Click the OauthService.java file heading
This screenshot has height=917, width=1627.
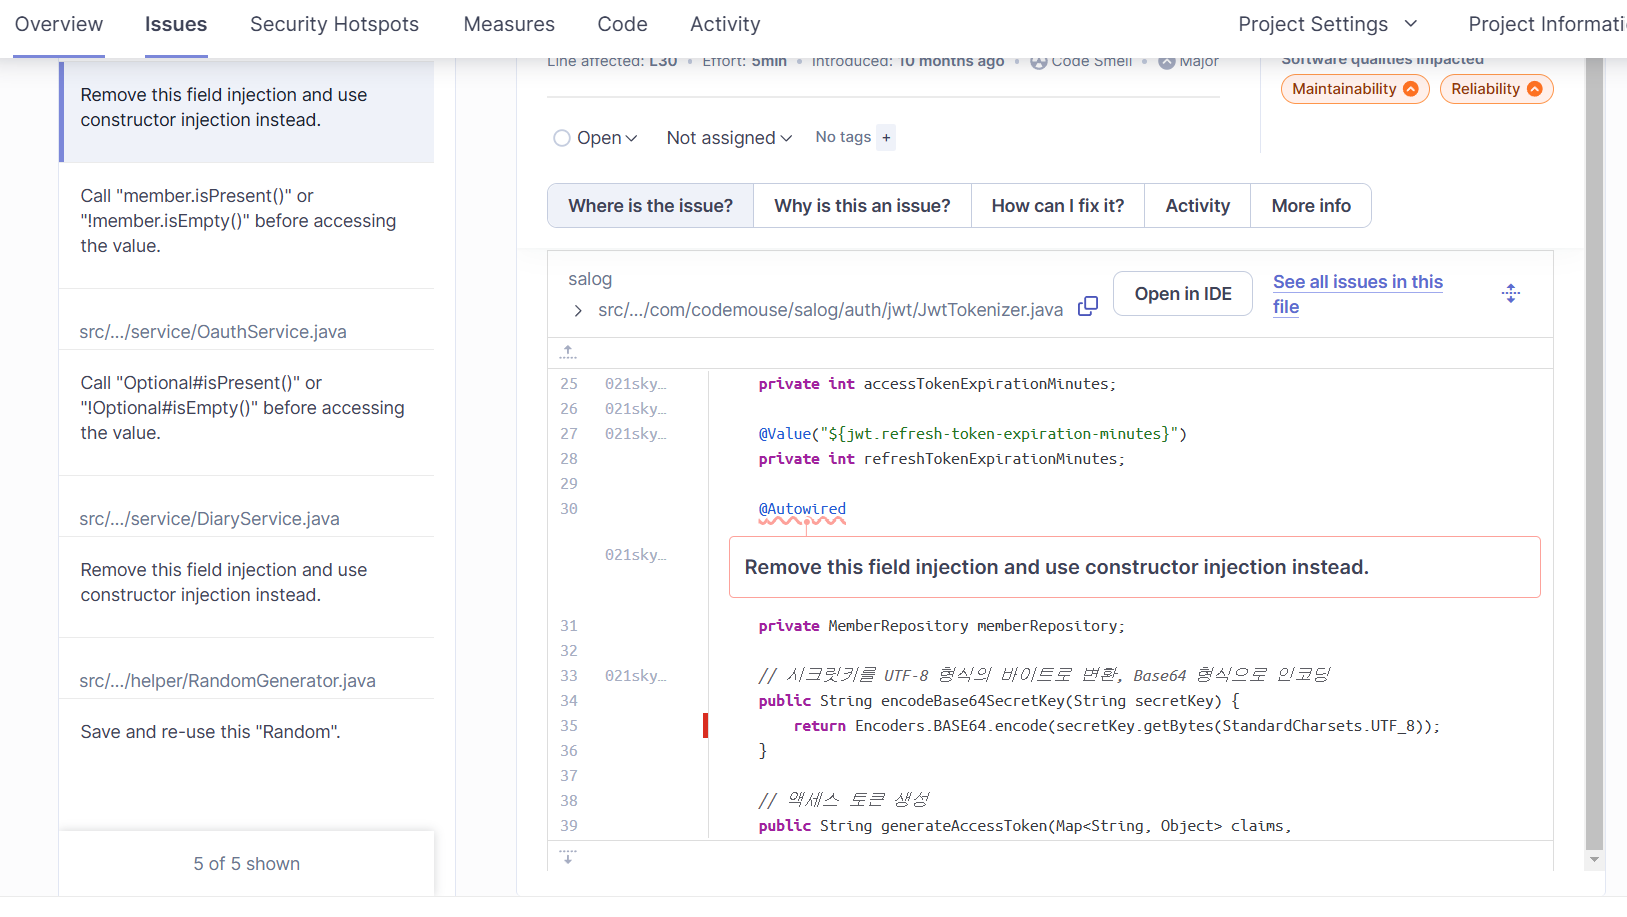point(213,332)
